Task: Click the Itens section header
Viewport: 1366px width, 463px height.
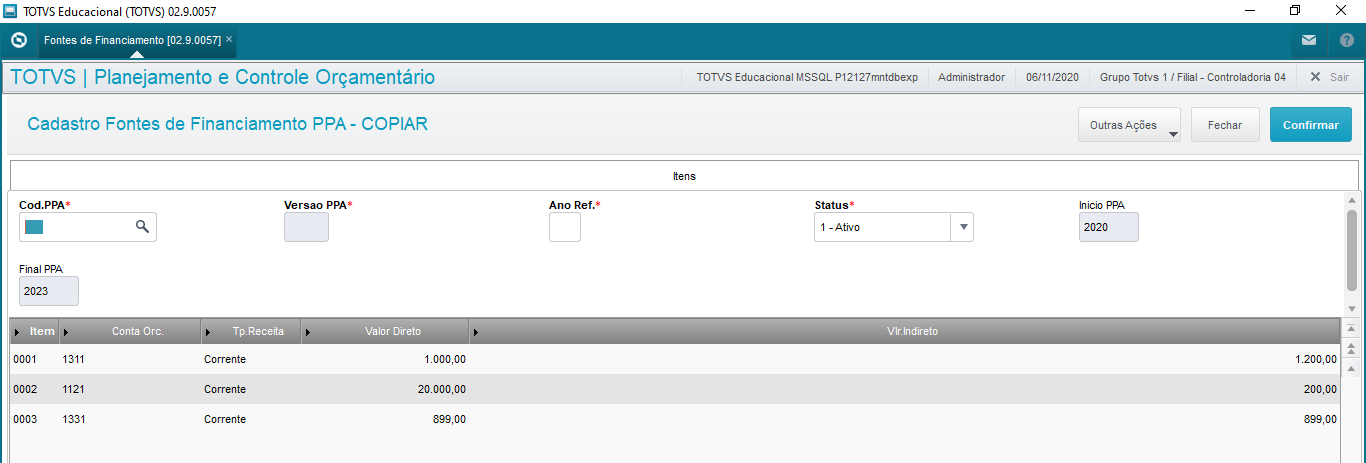Action: (684, 176)
